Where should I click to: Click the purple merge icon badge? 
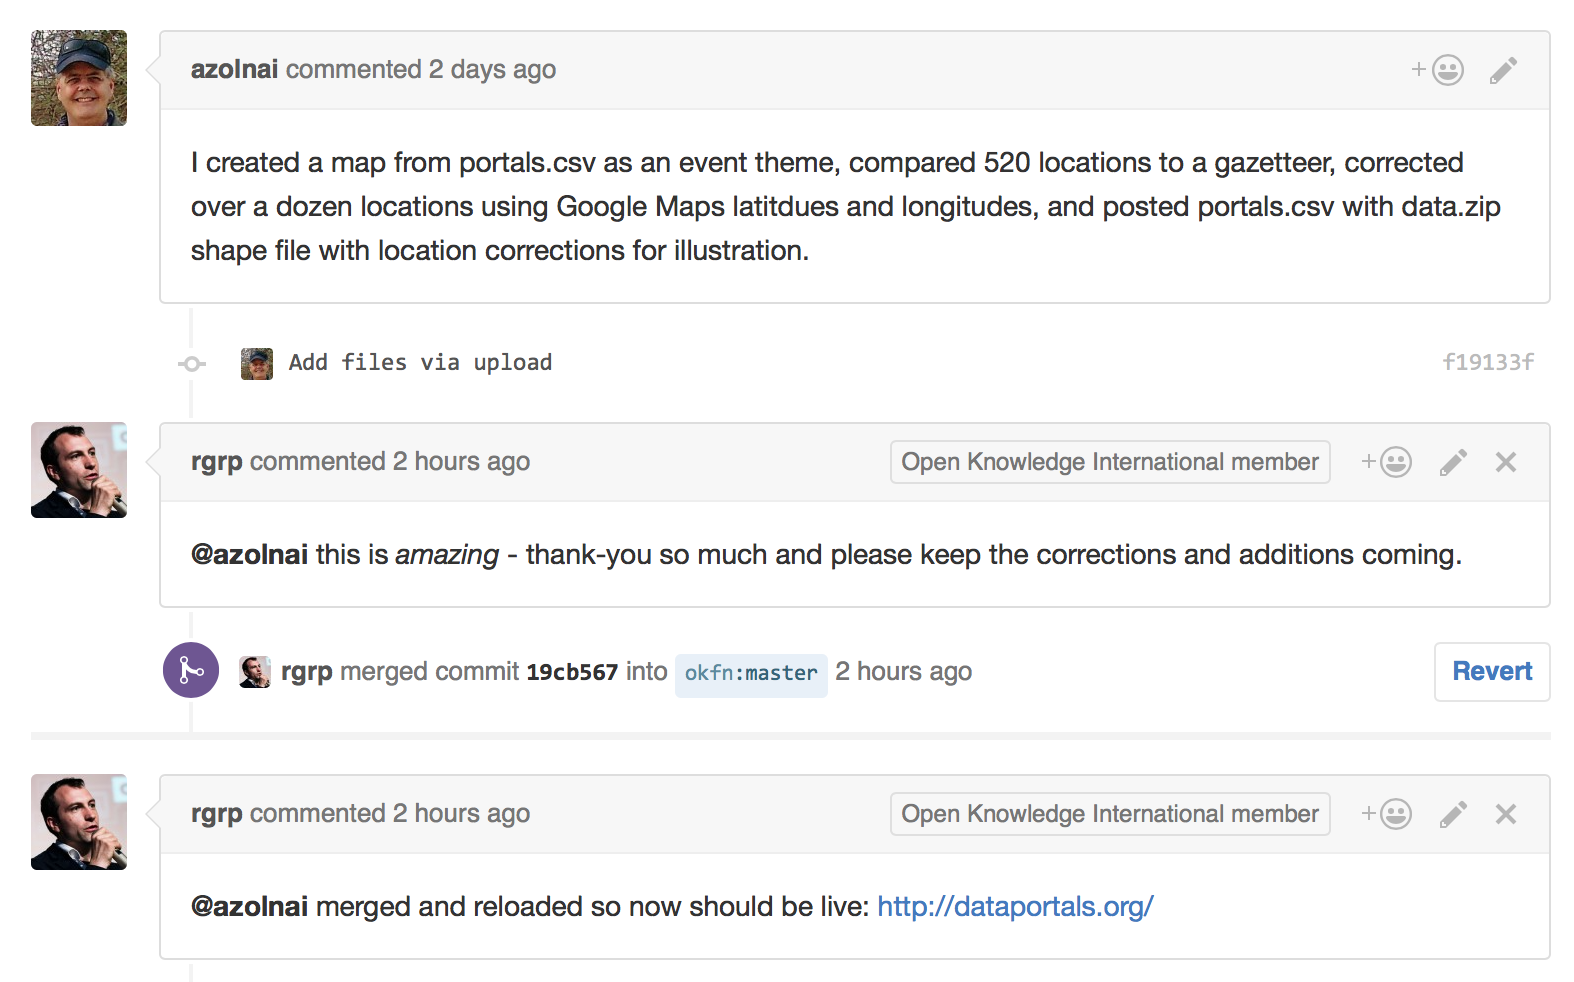(x=191, y=670)
